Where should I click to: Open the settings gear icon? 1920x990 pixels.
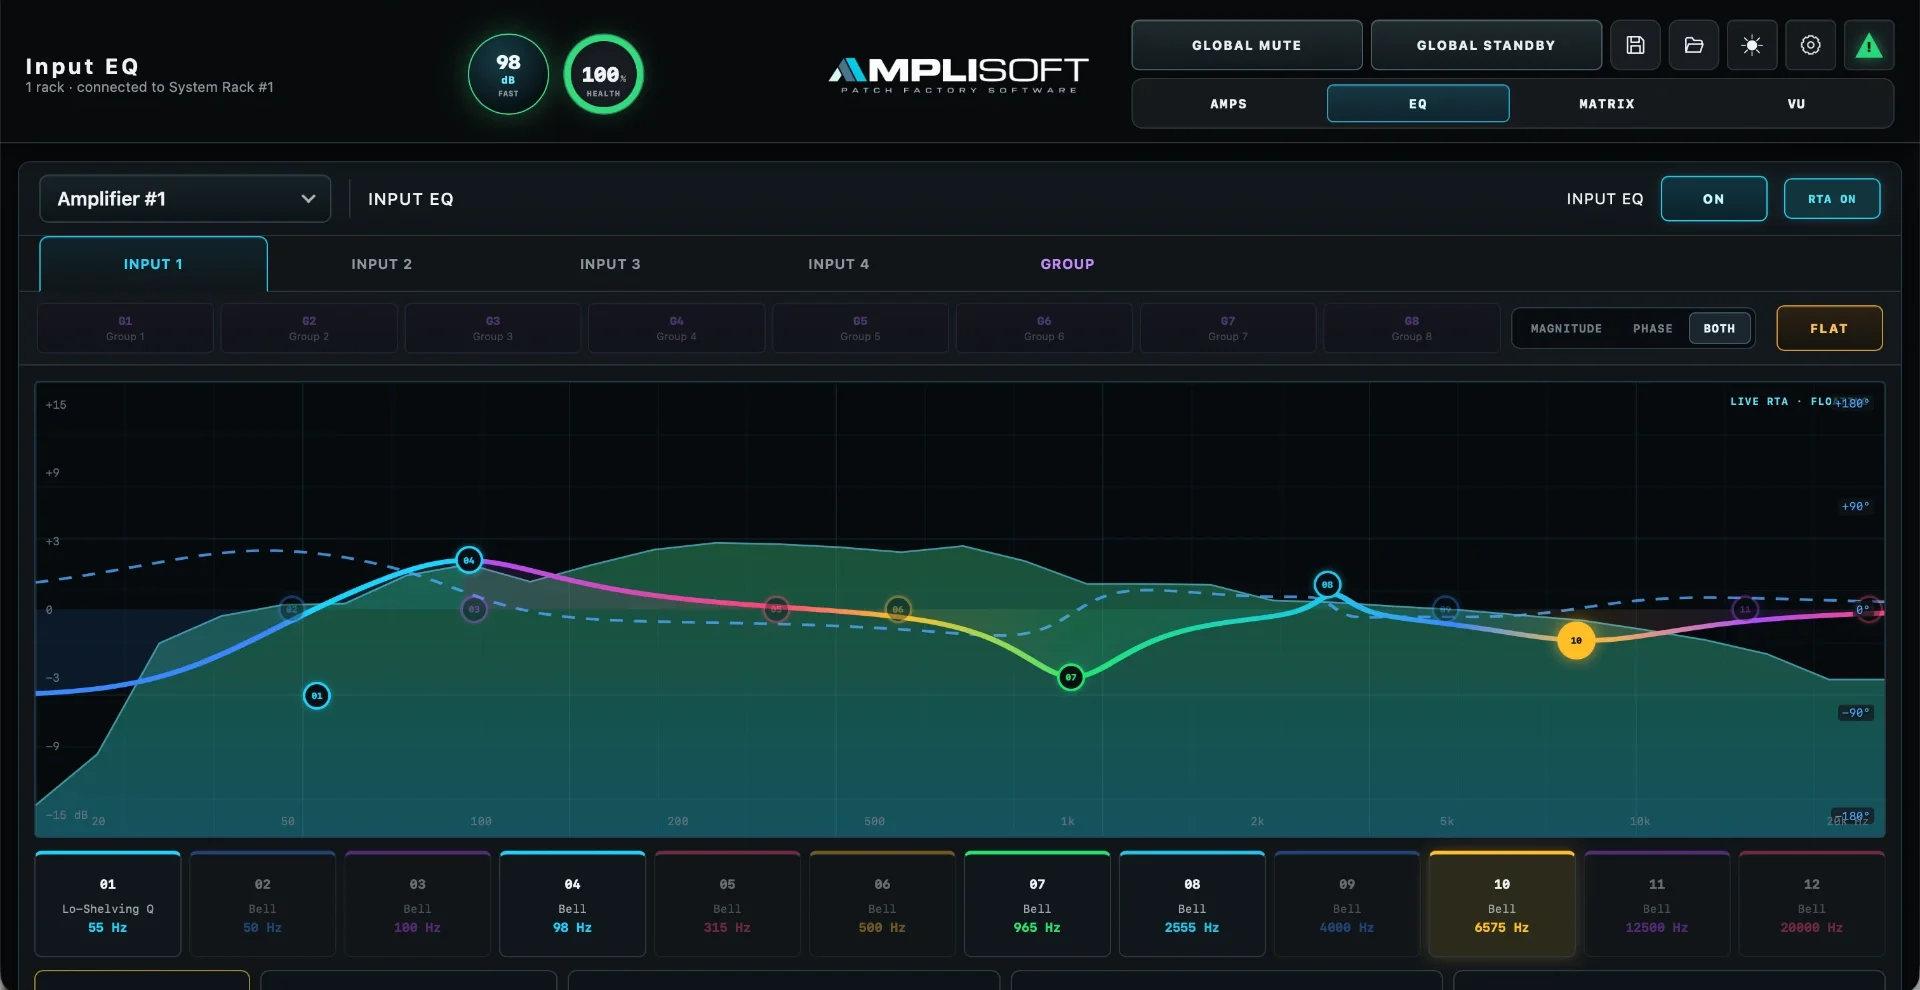1811,45
